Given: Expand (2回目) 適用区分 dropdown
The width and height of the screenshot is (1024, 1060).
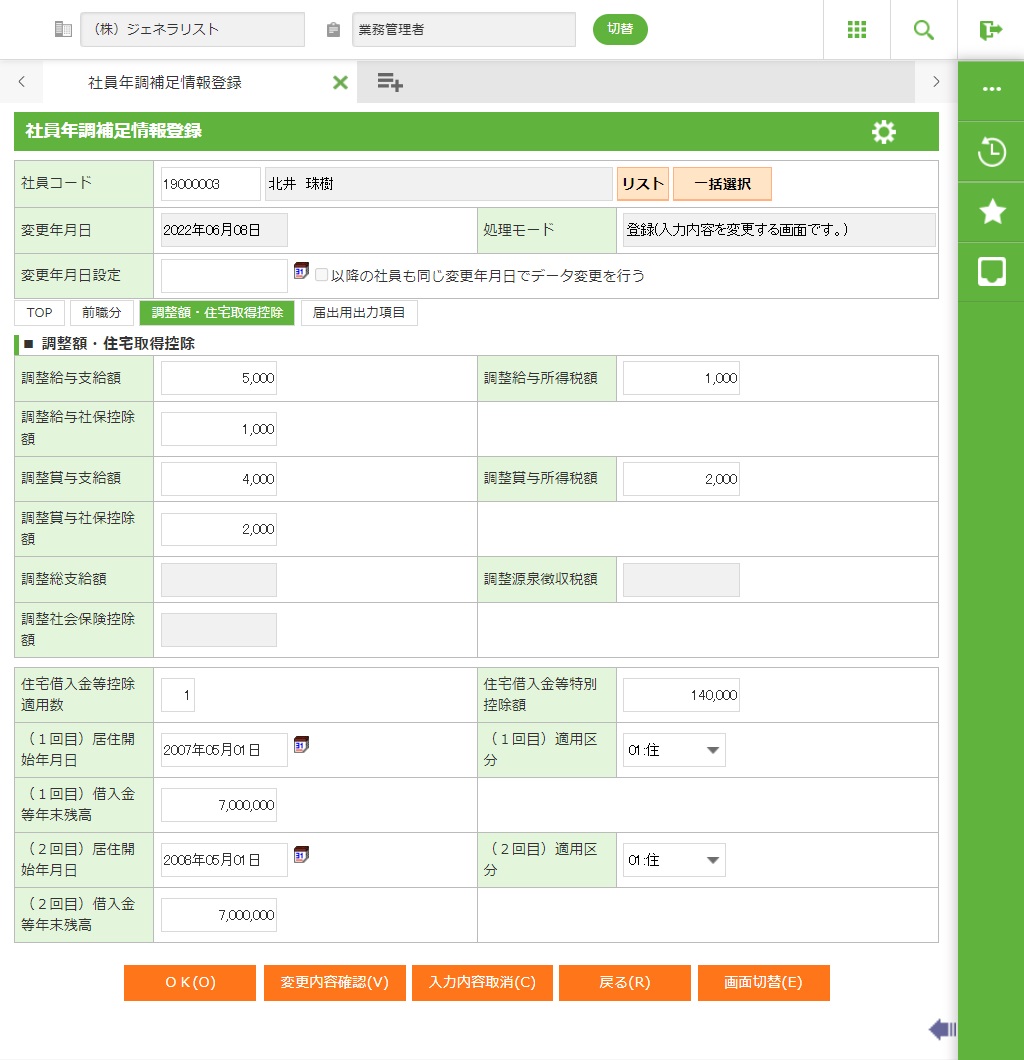Looking at the screenshot, I should [x=674, y=860].
